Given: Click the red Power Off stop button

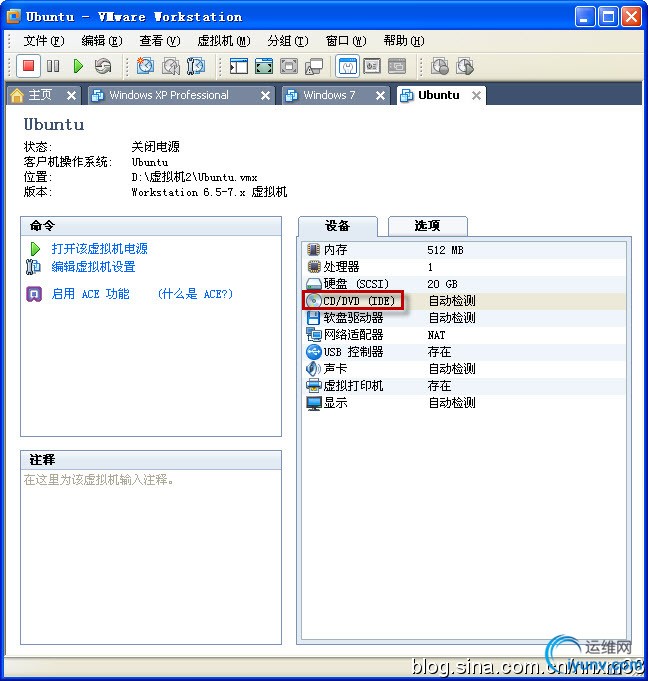Looking at the screenshot, I should pos(29,66).
